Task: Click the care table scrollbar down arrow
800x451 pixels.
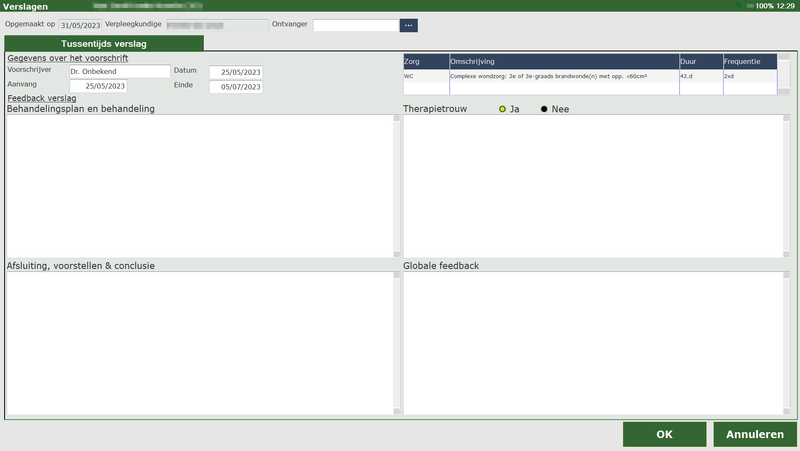Action: (784, 92)
